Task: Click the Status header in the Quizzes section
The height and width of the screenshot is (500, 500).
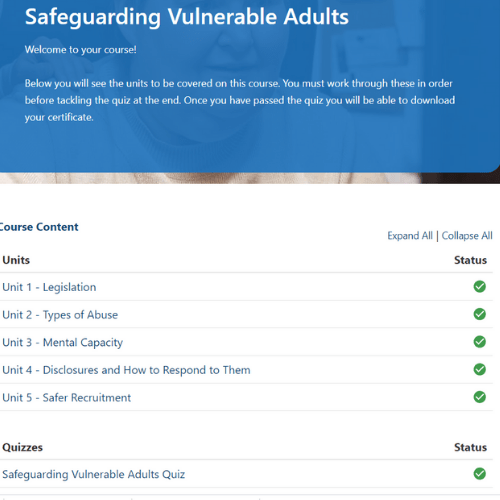Action: (470, 447)
